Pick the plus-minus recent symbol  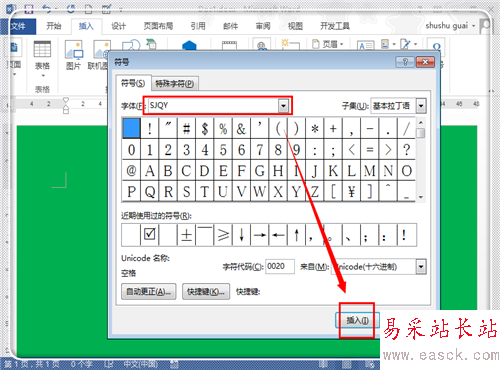[186, 235]
